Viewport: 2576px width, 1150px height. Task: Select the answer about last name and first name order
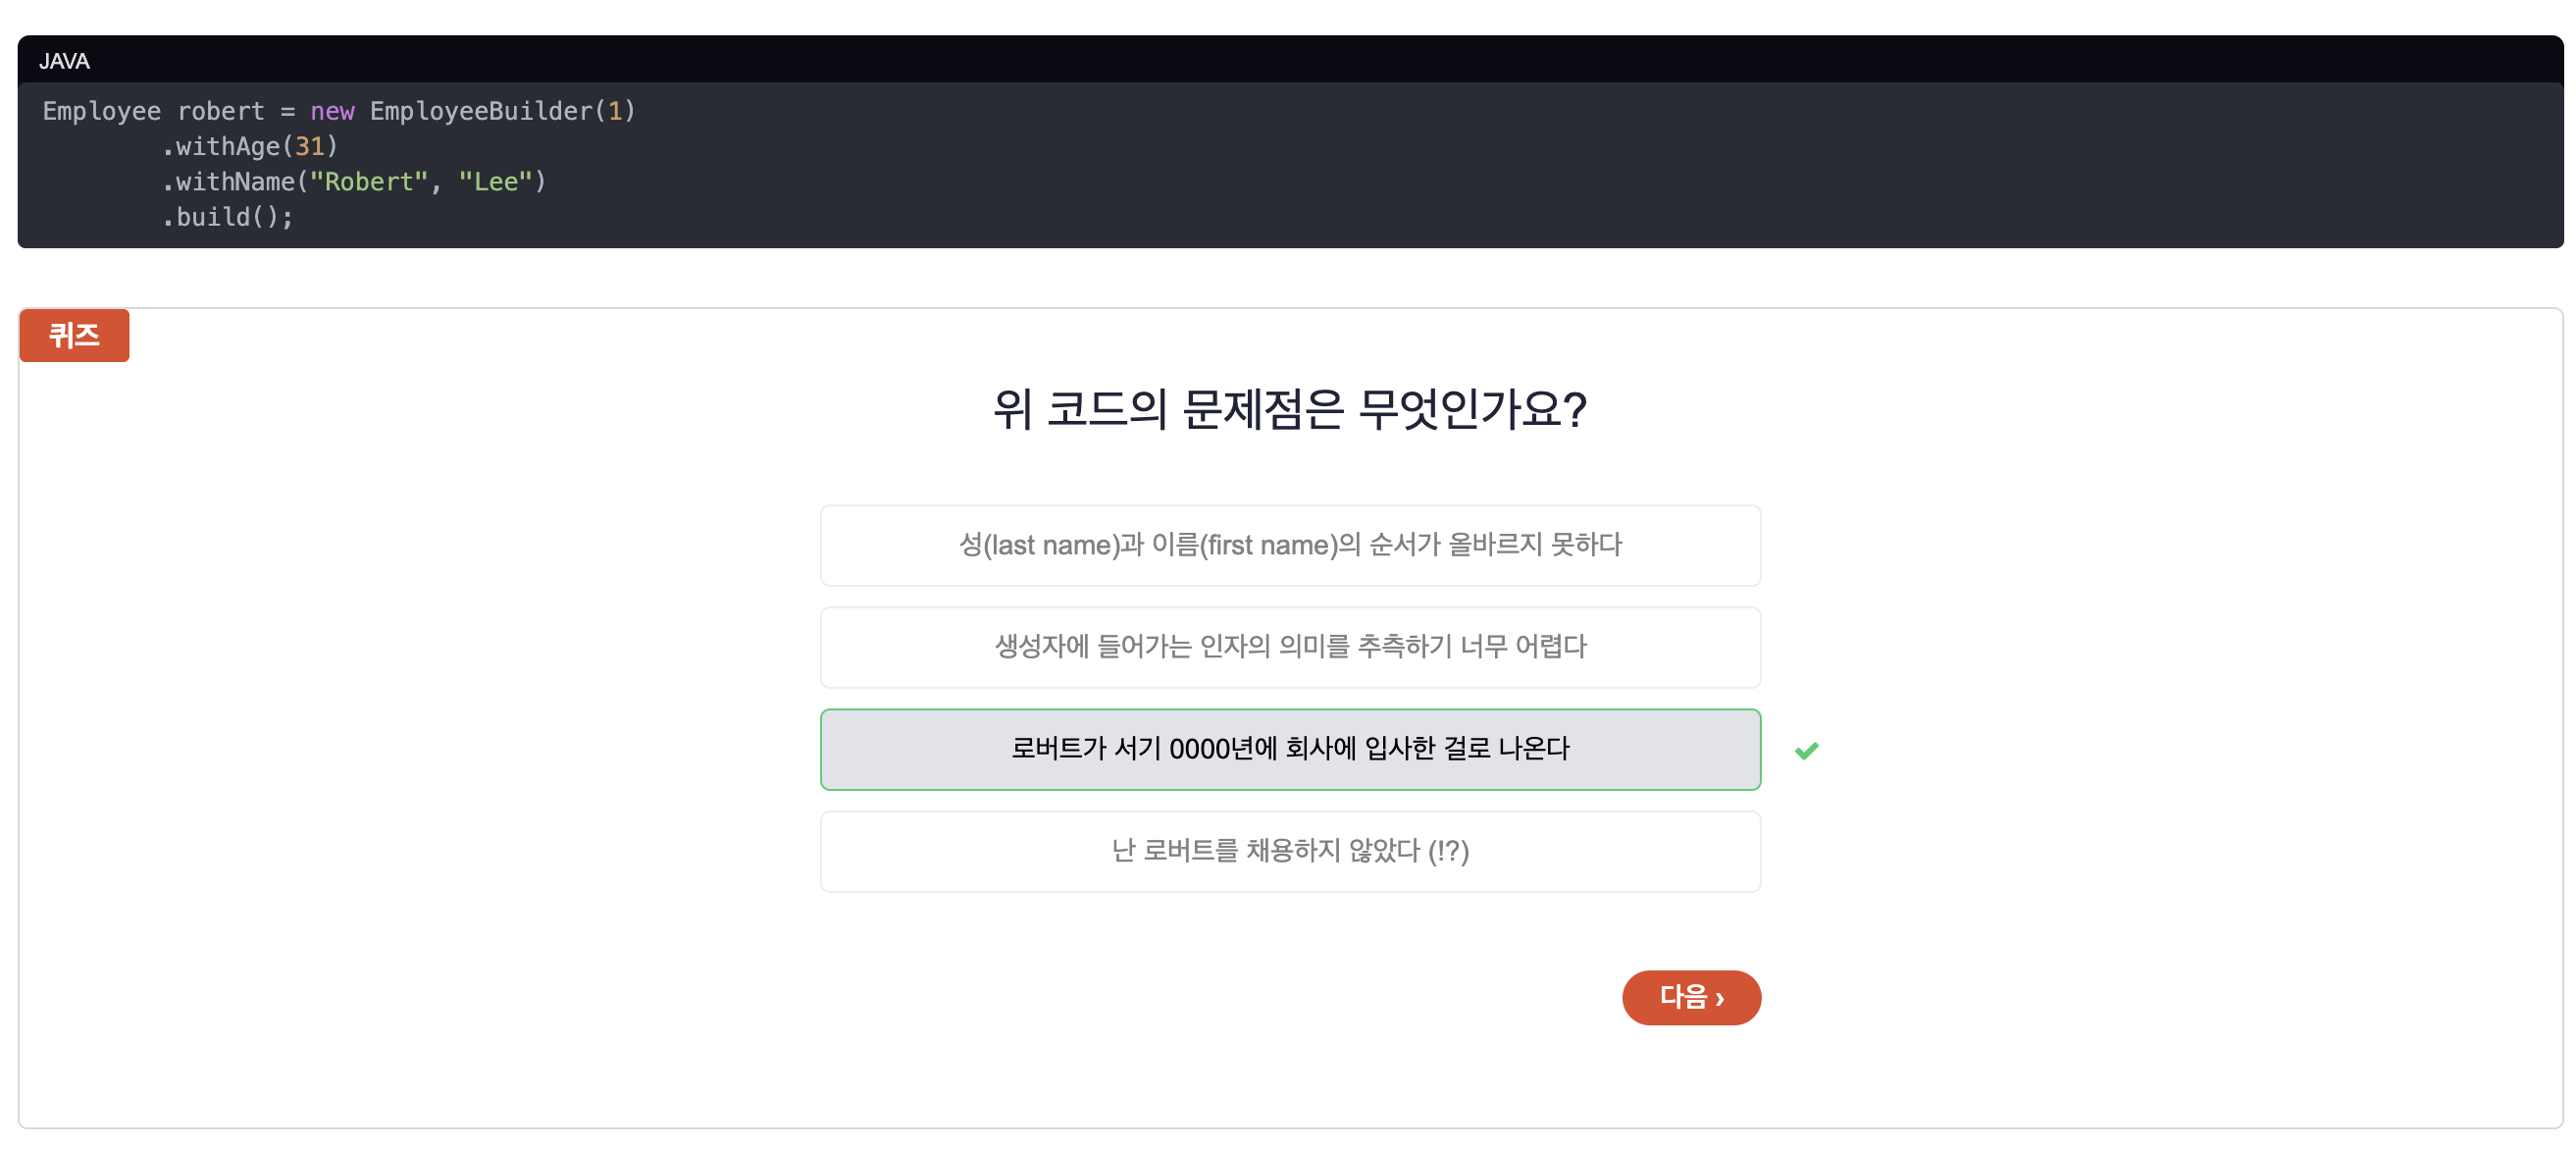(1290, 545)
